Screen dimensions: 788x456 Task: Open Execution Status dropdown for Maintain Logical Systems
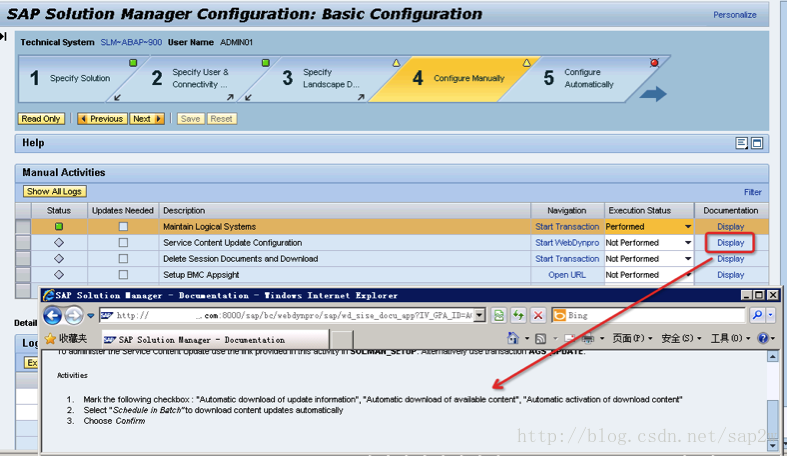tap(688, 227)
